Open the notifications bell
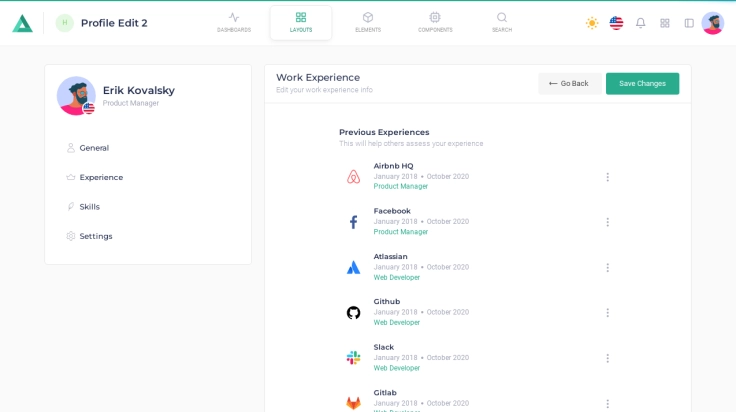Image resolution: width=736 pixels, height=412 pixels. click(x=641, y=23)
